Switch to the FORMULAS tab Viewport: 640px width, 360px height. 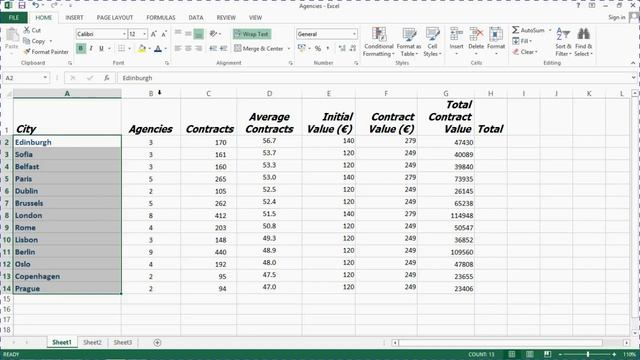click(x=161, y=18)
